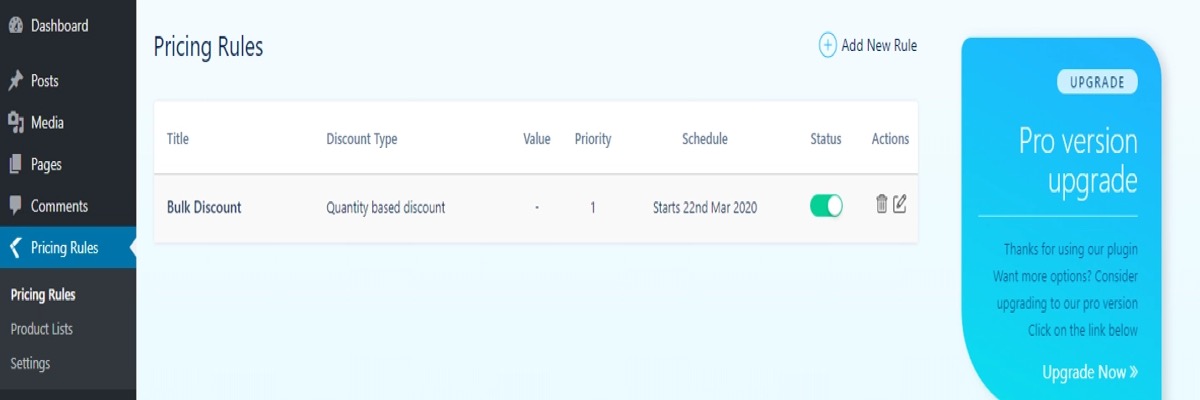Sort by Priority column header
Viewport: 1200px width, 400px height.
tap(593, 139)
